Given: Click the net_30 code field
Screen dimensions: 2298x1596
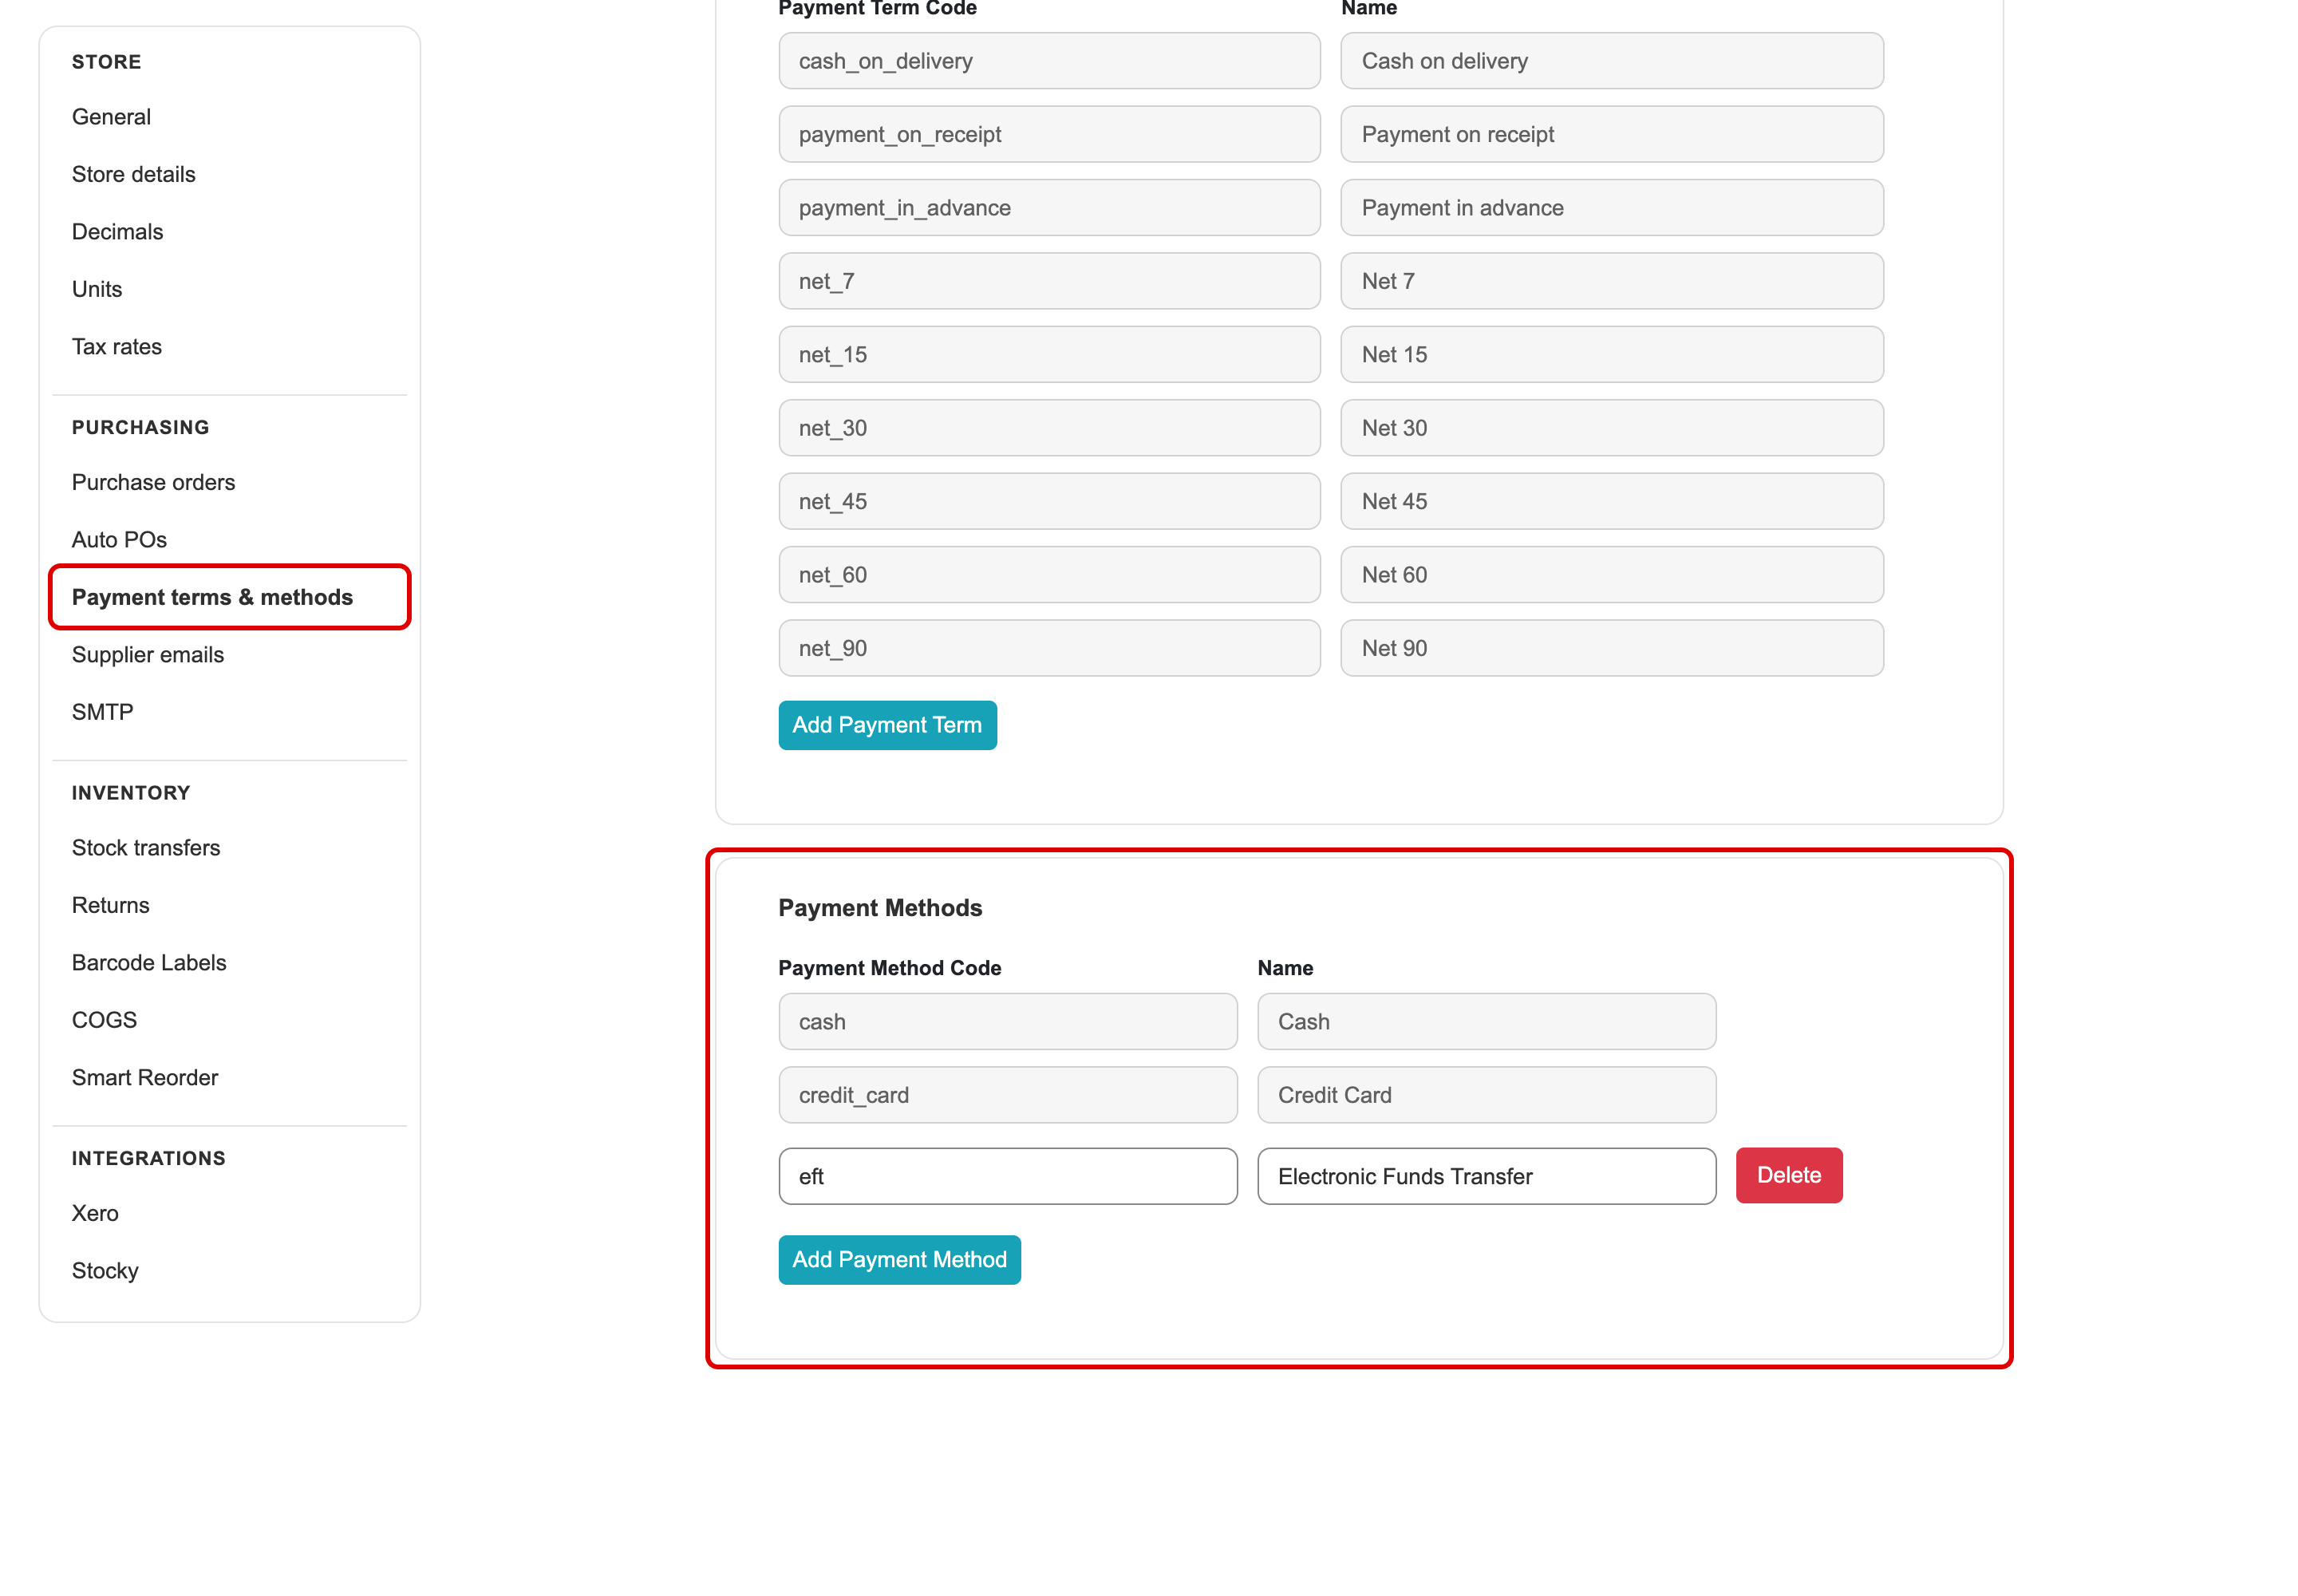Looking at the screenshot, I should pyautogui.click(x=1050, y=428).
